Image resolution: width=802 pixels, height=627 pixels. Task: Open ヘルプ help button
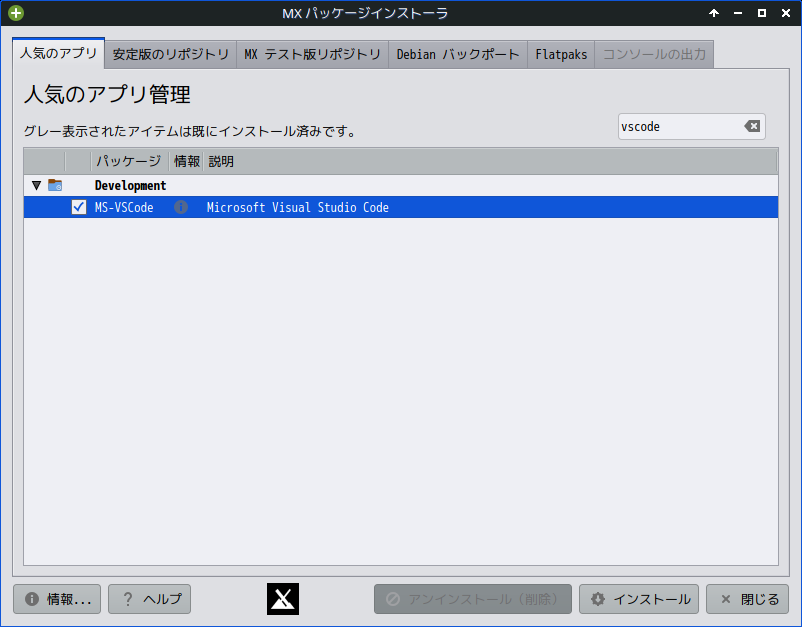[x=149, y=599]
